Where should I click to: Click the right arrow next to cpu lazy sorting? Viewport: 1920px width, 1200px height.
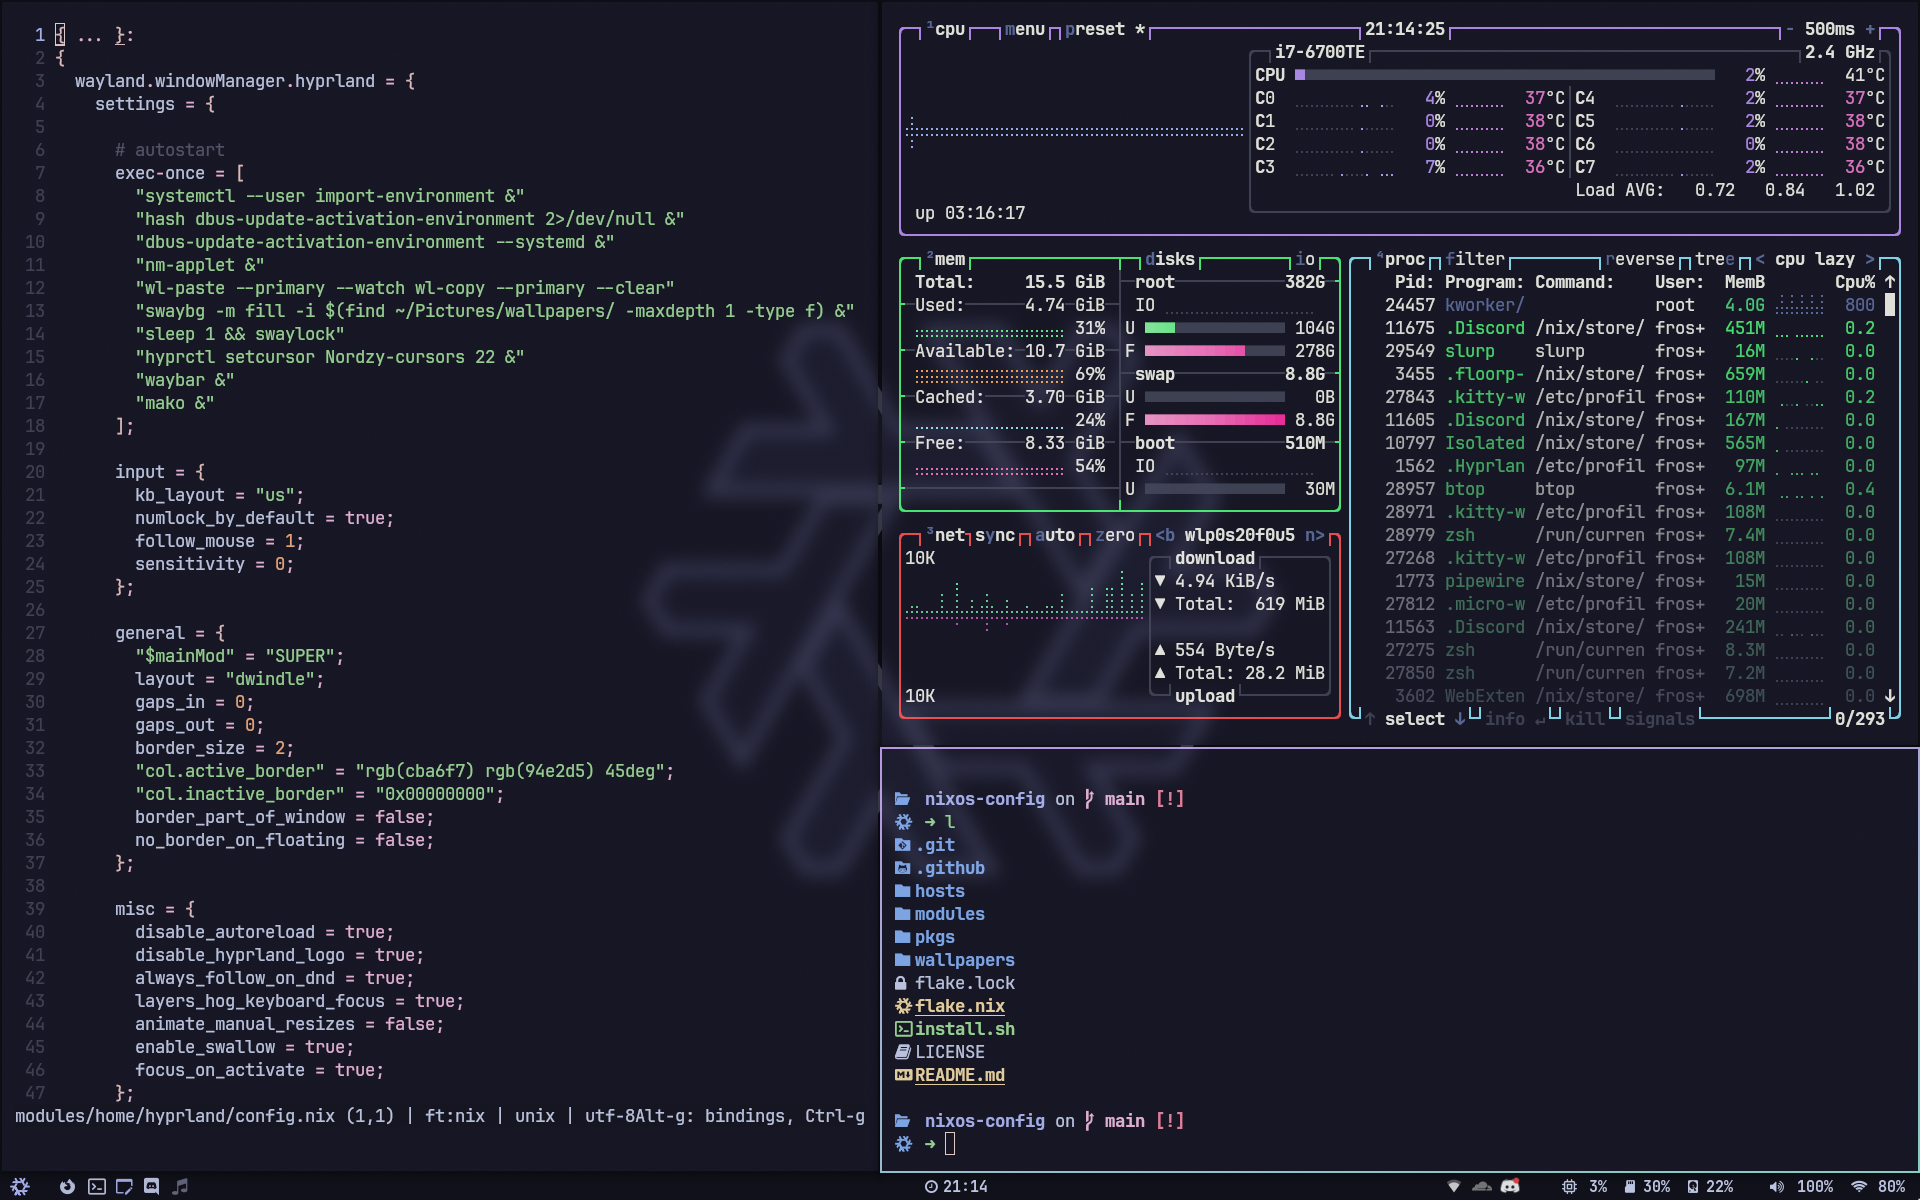(1870, 259)
